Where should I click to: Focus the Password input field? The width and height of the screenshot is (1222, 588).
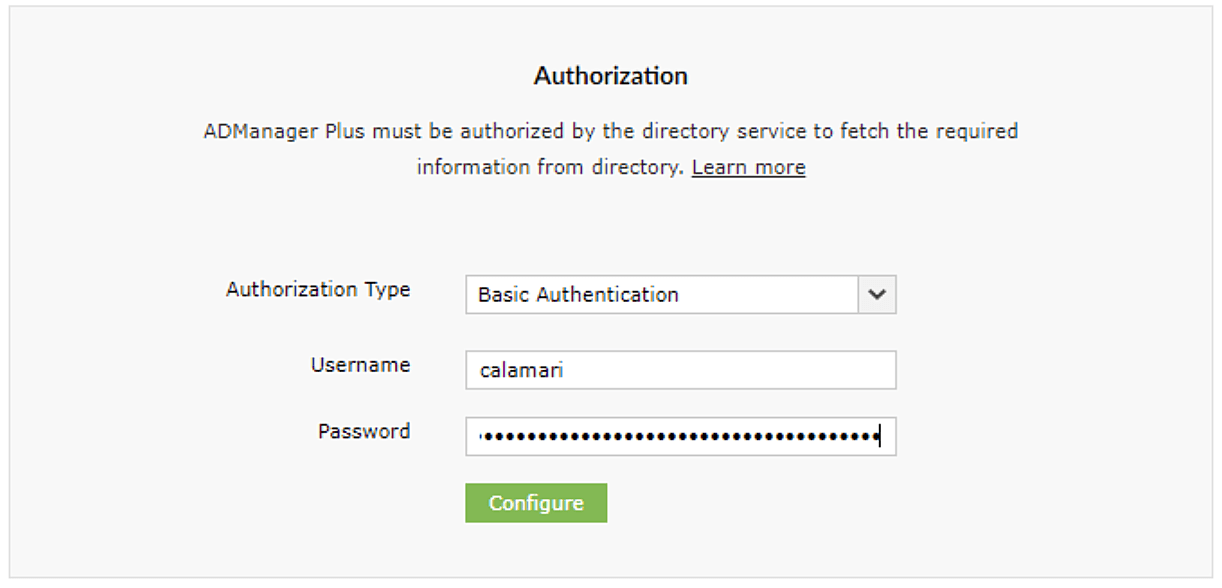click(x=680, y=437)
